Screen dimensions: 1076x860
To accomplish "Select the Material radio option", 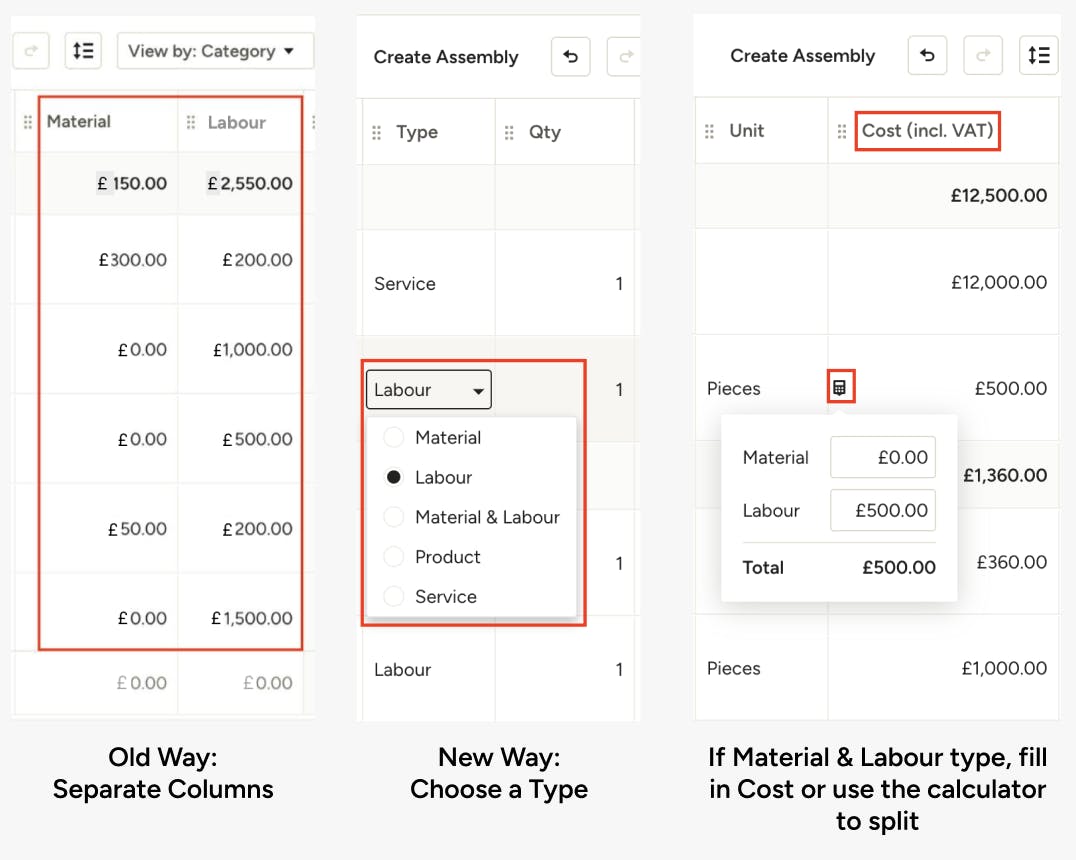I will 393,437.
